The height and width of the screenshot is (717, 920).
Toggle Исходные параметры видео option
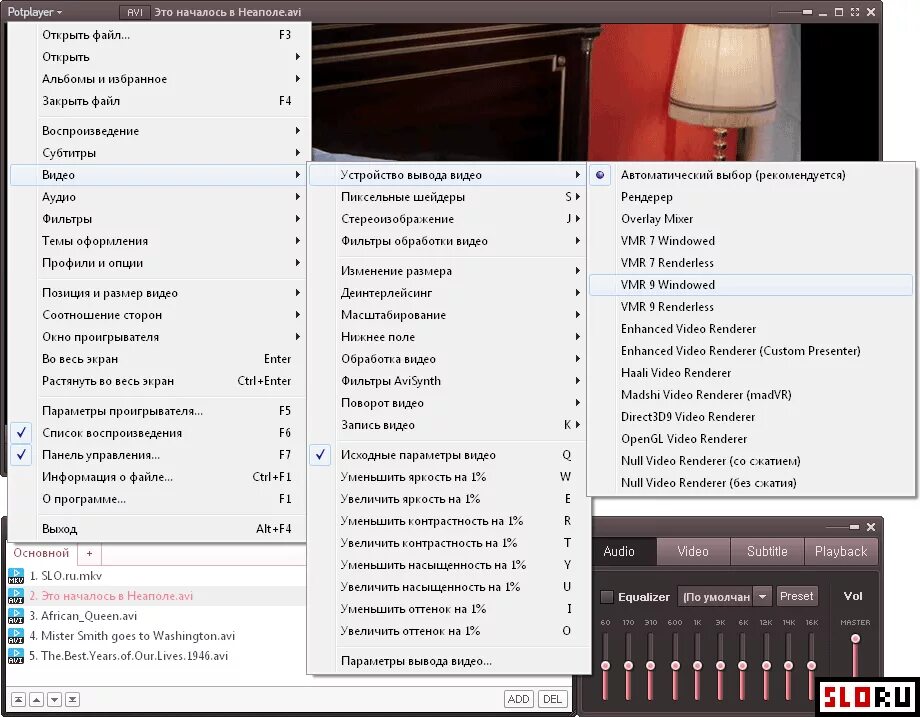click(x=448, y=455)
